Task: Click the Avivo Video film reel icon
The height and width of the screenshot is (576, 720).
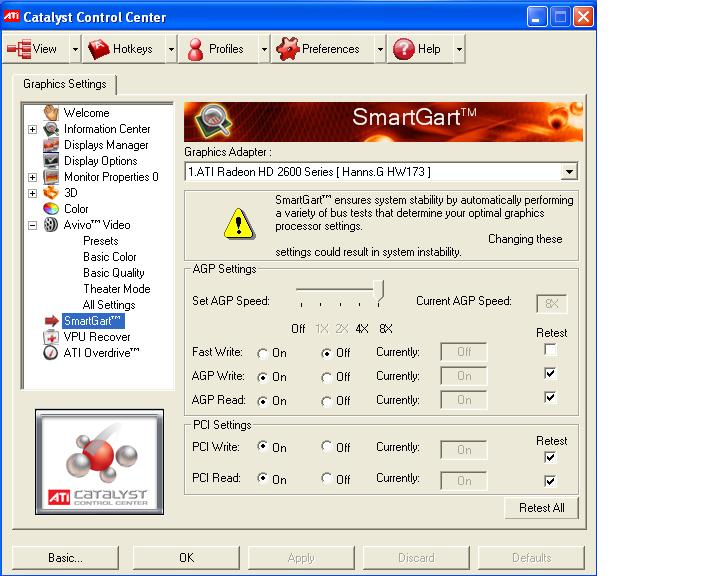Action: [x=51, y=225]
